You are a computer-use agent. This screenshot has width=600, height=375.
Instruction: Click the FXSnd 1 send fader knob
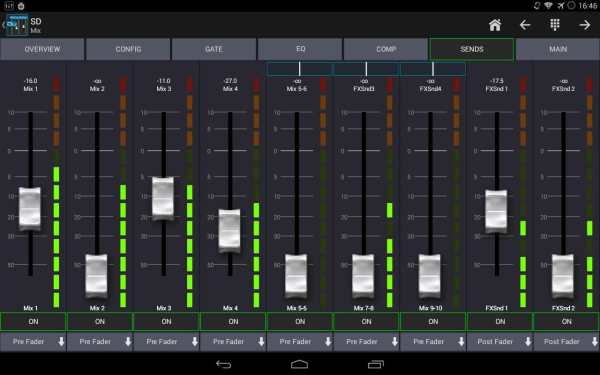[496, 211]
